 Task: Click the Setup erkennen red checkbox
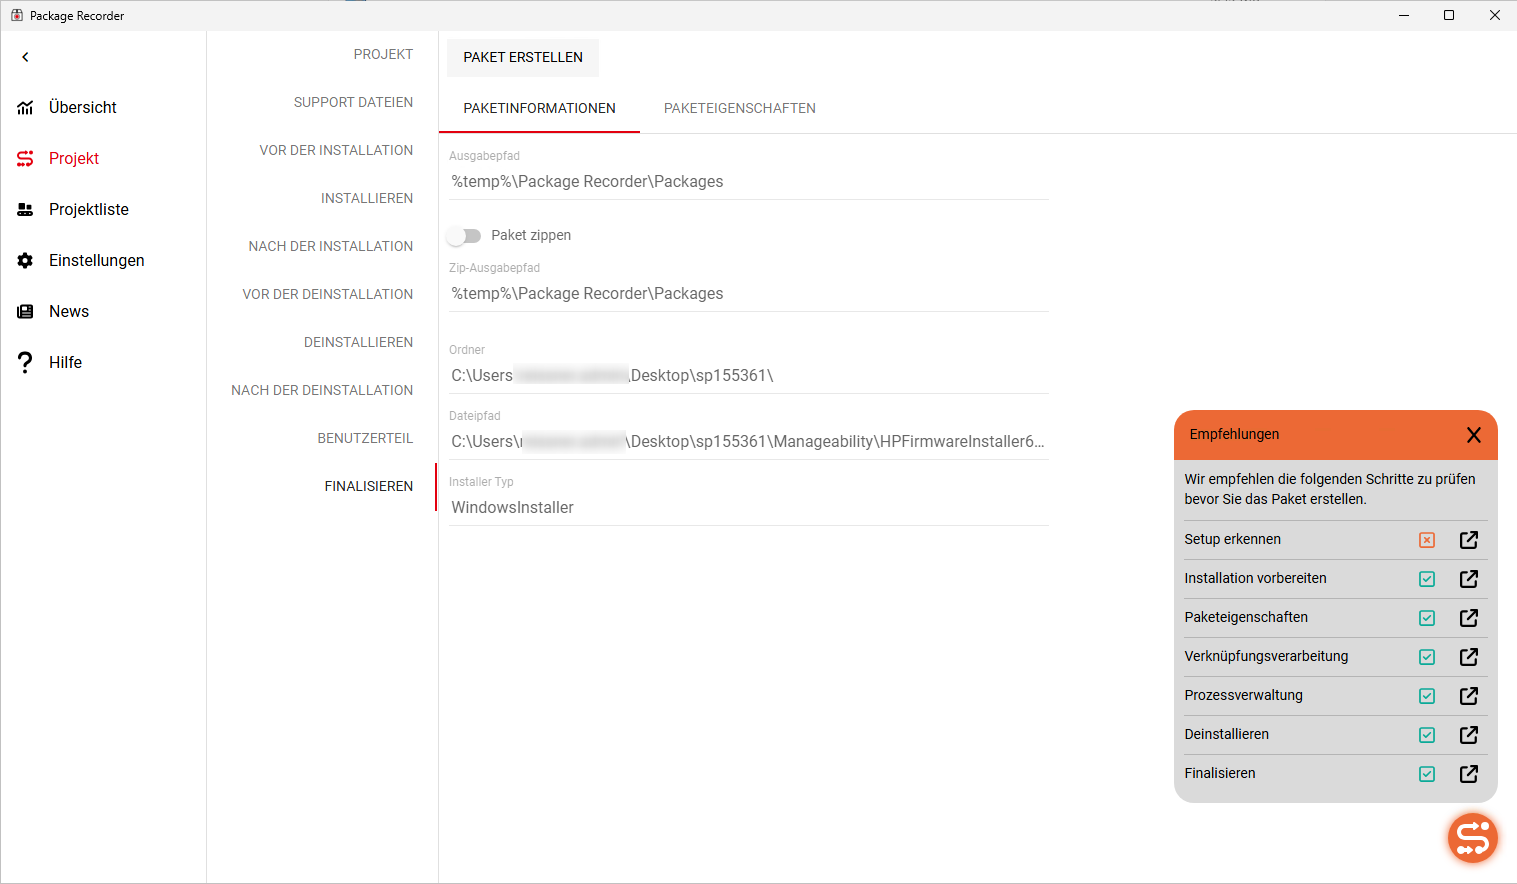click(x=1427, y=540)
